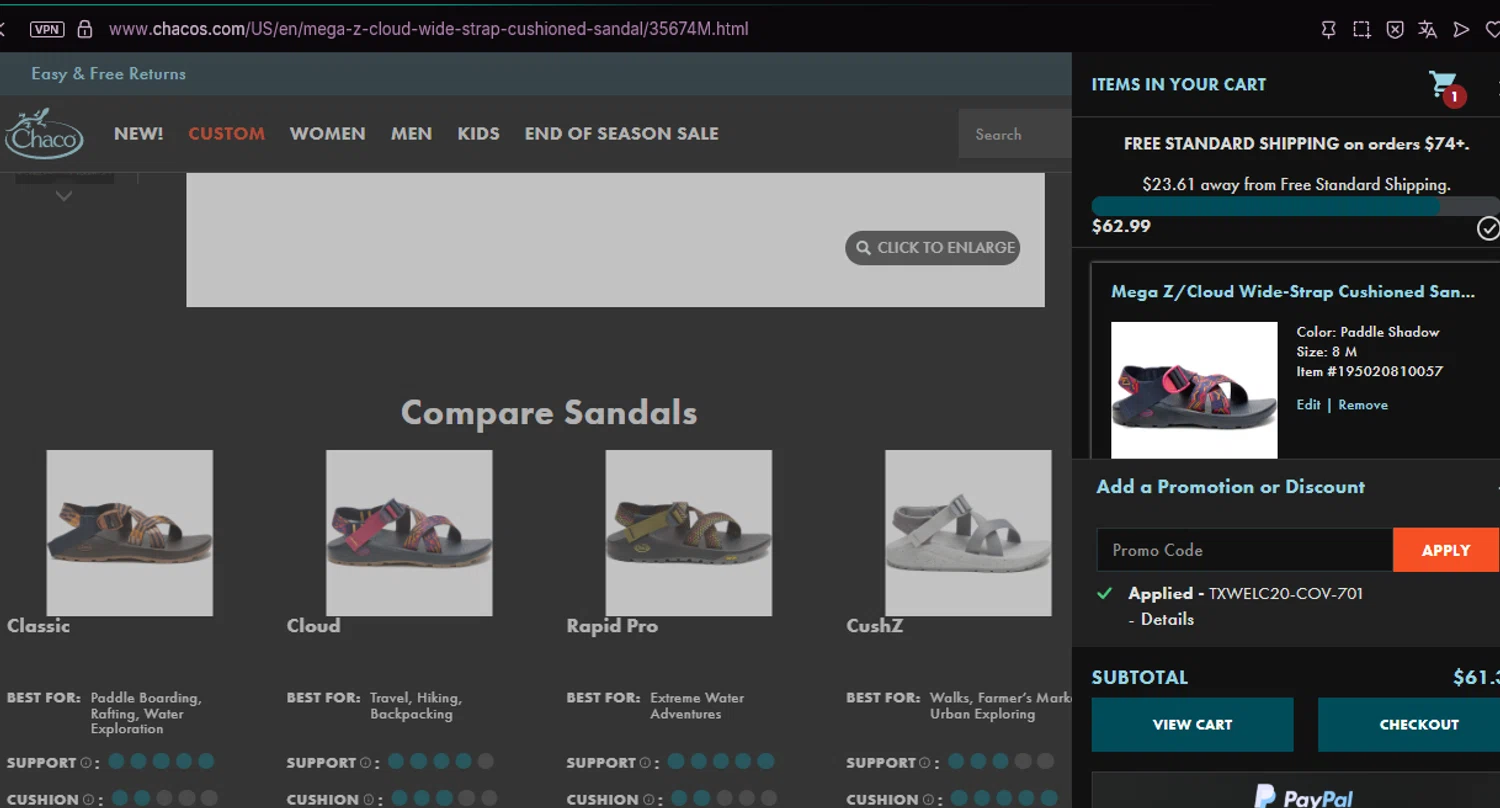
Task: Click the info icon next to Classic CUSHION
Action: click(x=88, y=799)
